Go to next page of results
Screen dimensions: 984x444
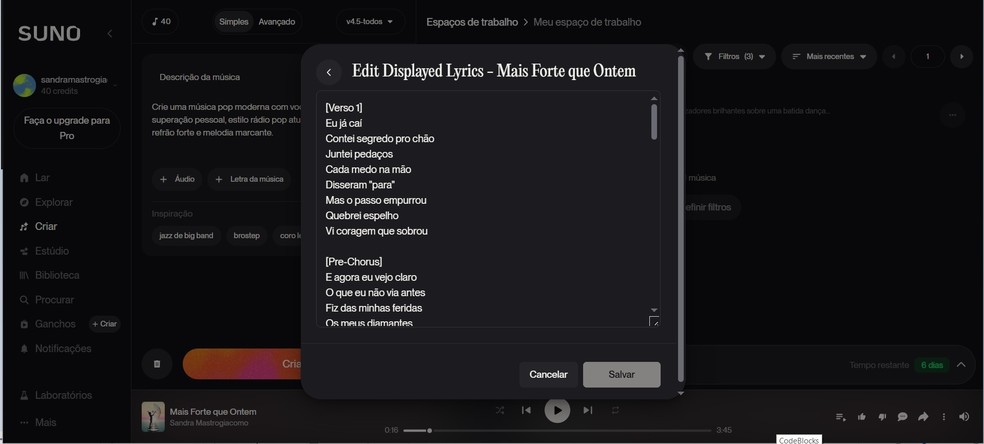pos(961,56)
